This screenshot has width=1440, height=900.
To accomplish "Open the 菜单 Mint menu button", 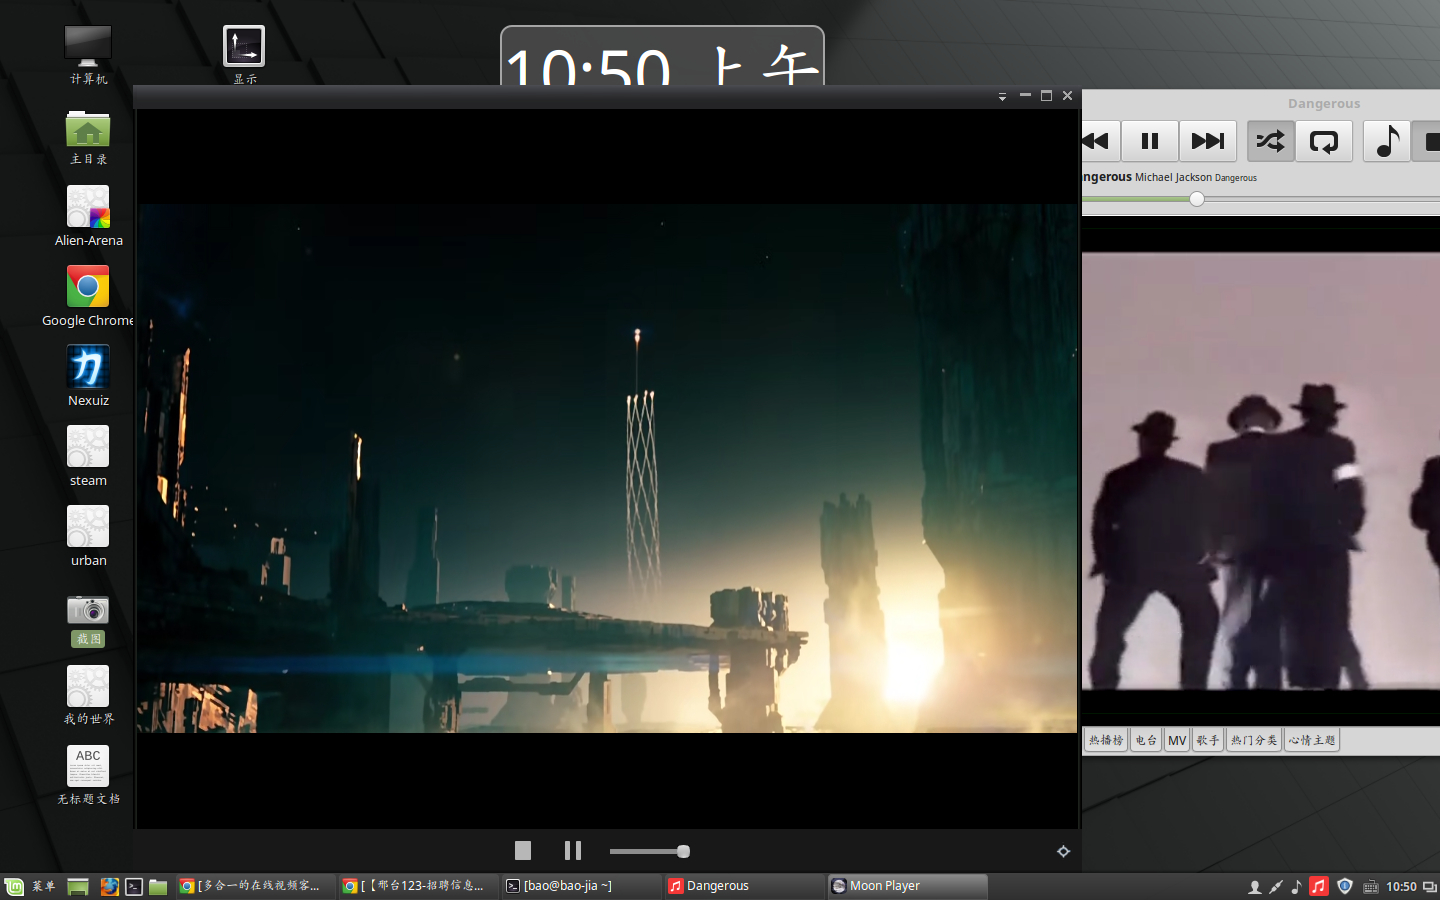I will coord(30,886).
